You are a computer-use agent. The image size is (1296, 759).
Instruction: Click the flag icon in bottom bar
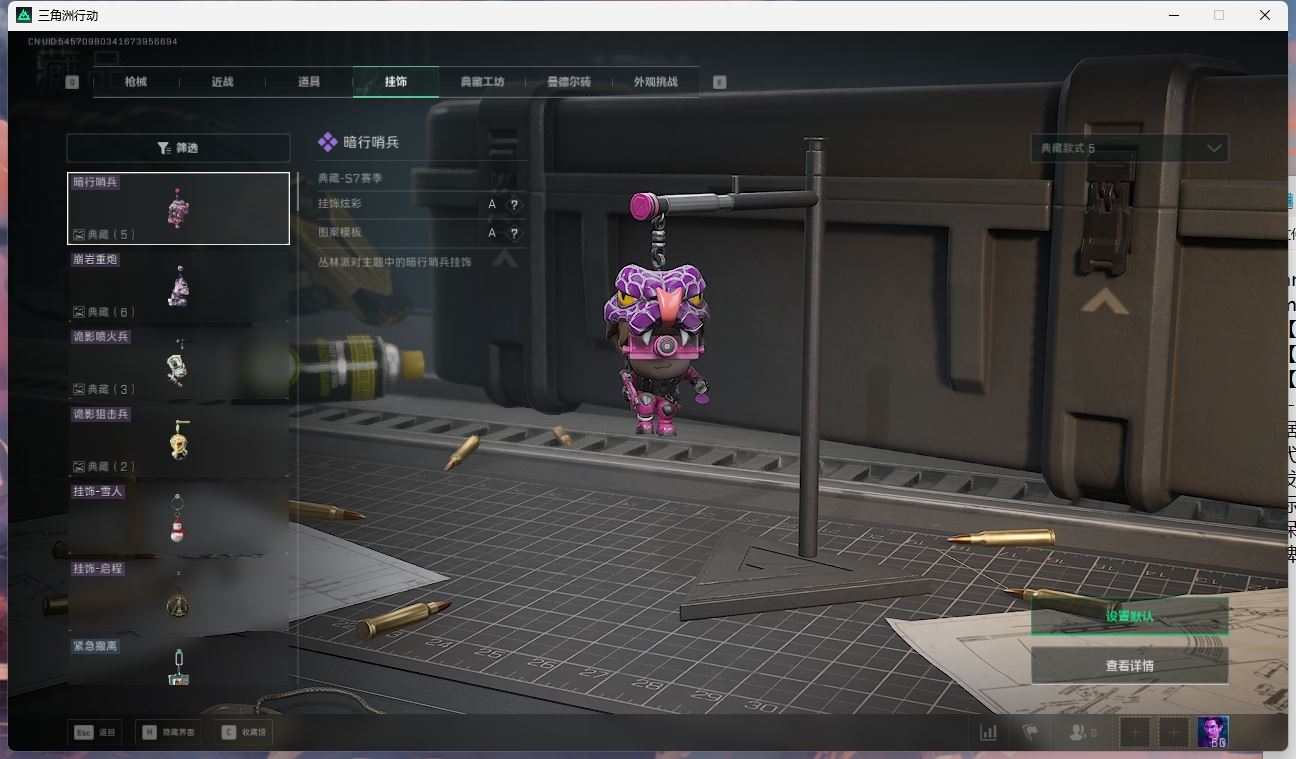pyautogui.click(x=1029, y=733)
